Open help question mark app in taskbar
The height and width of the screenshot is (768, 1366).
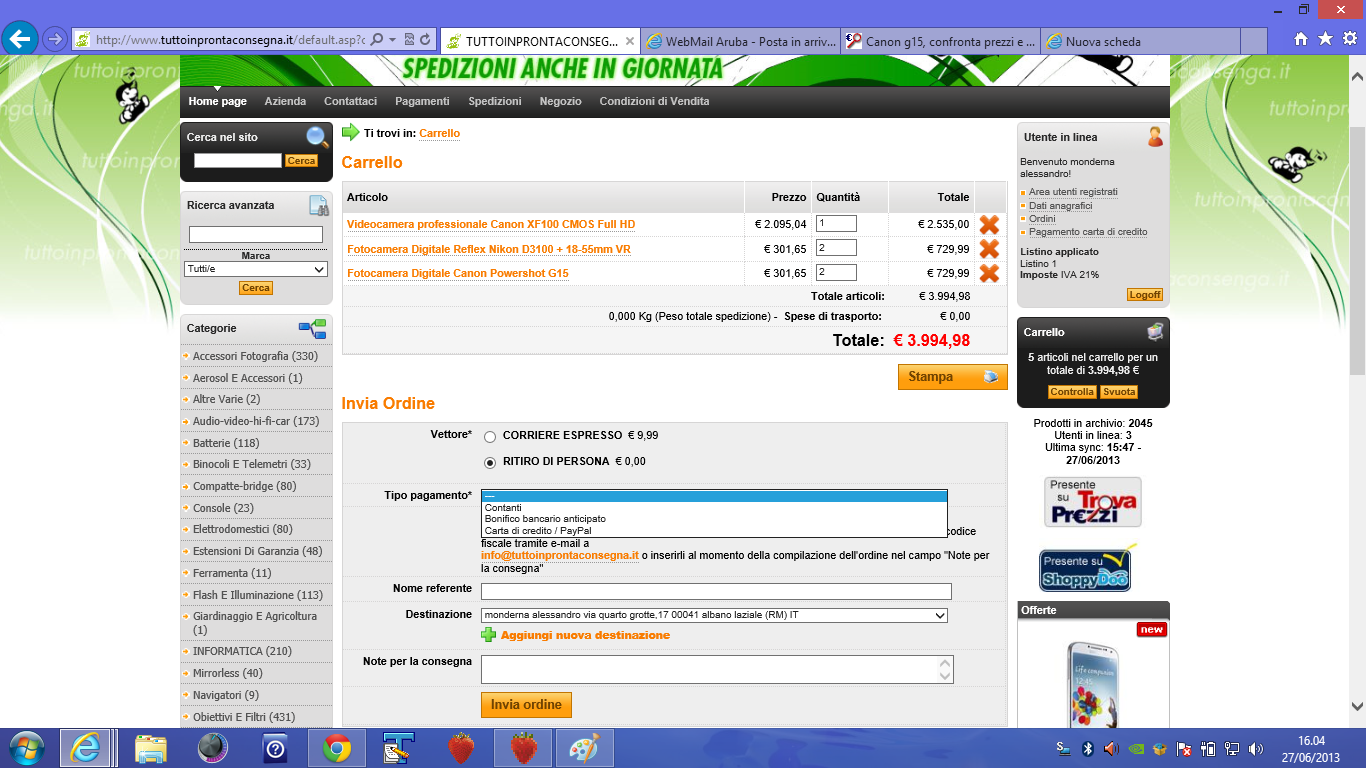point(275,748)
